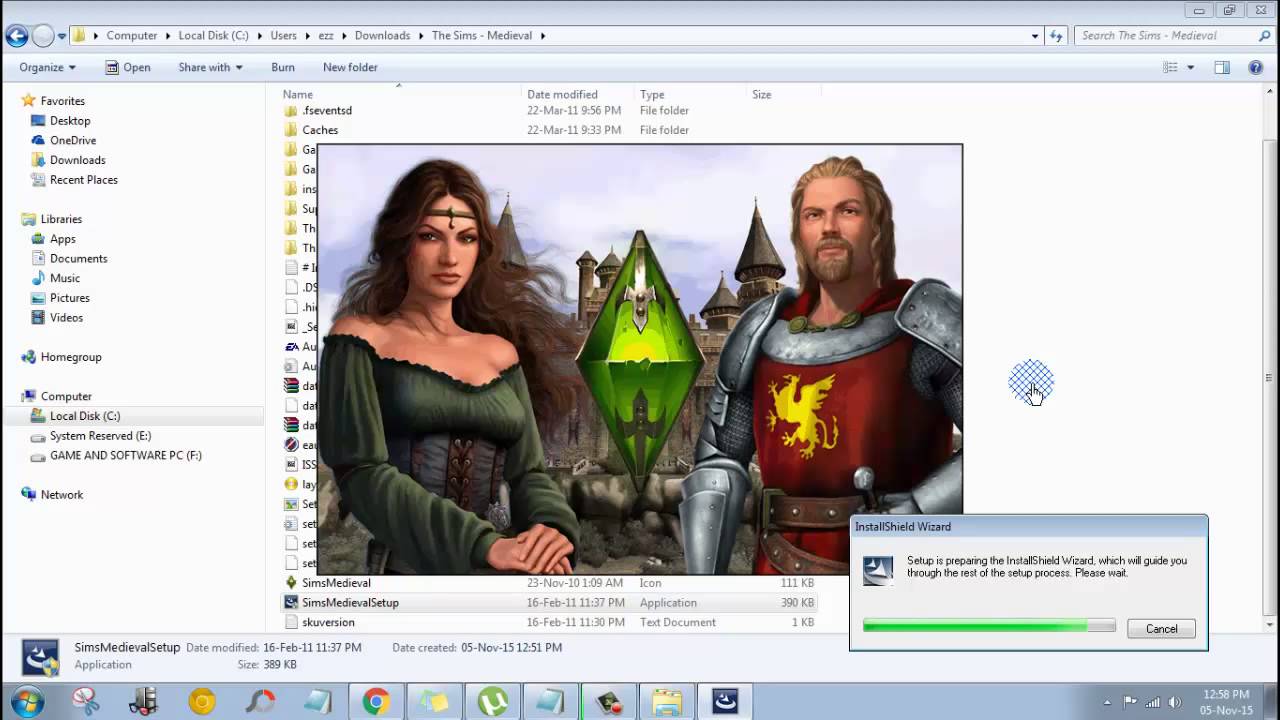The width and height of the screenshot is (1280, 720).
Task: Open the Pictures library
Action: pos(69,298)
